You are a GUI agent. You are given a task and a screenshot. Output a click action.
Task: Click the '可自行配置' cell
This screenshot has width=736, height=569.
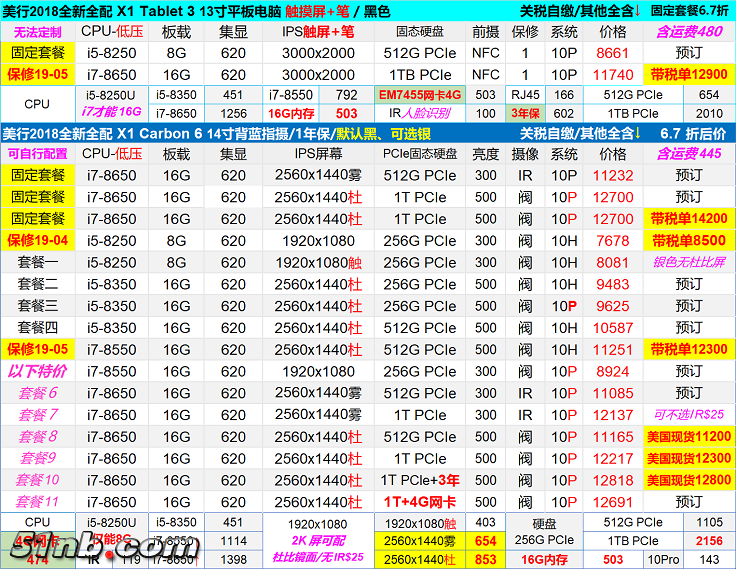pyautogui.click(x=38, y=154)
